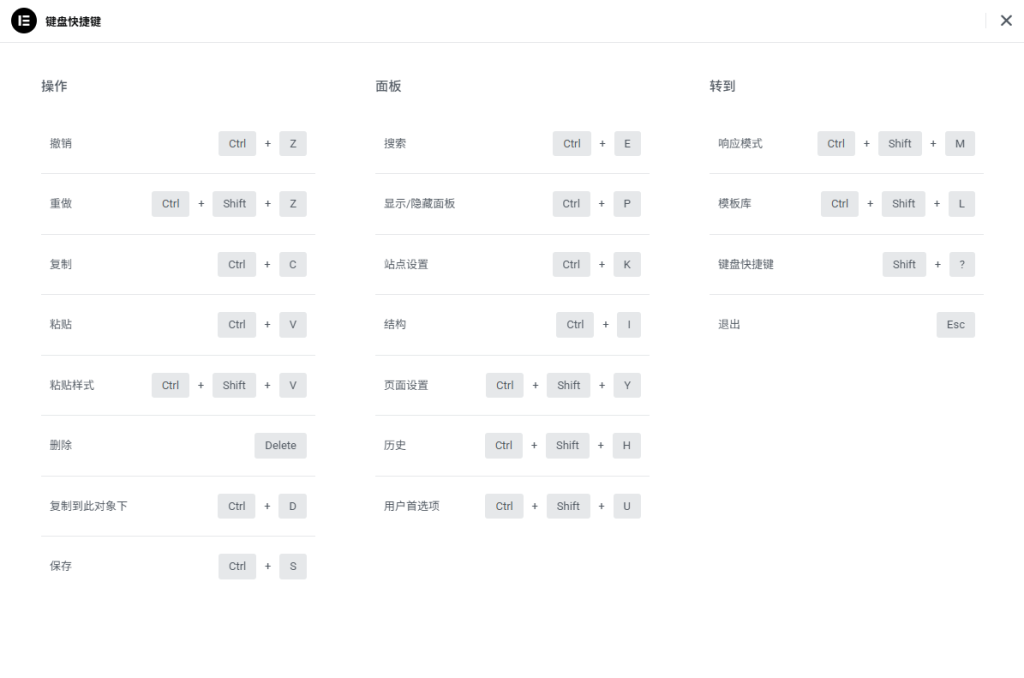This screenshot has height=678, width=1024.
Task: Click the 撤销 shortcut label
Action: point(61,144)
